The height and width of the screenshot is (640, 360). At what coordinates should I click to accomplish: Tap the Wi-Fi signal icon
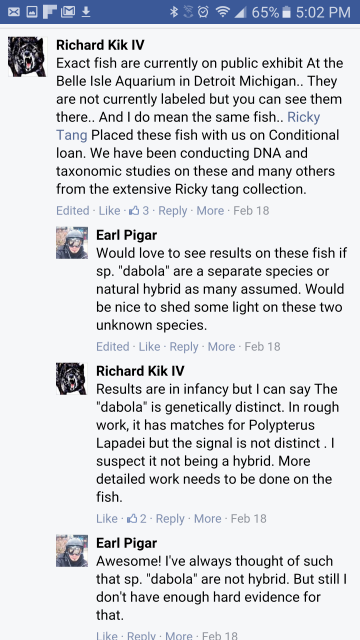coord(222,12)
